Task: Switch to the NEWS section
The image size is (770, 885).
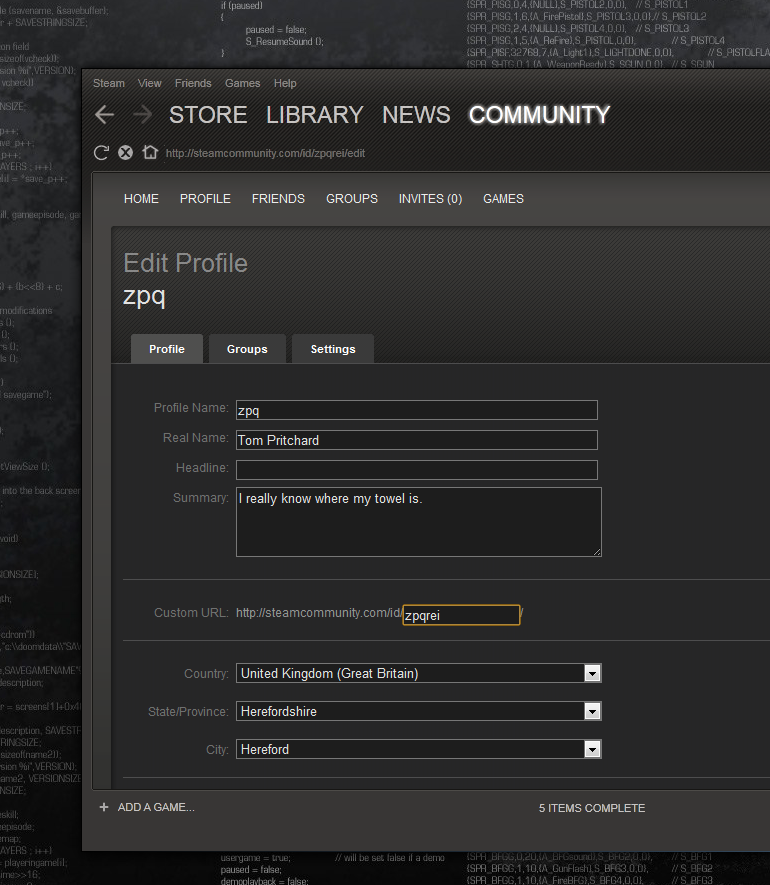Action: [417, 115]
